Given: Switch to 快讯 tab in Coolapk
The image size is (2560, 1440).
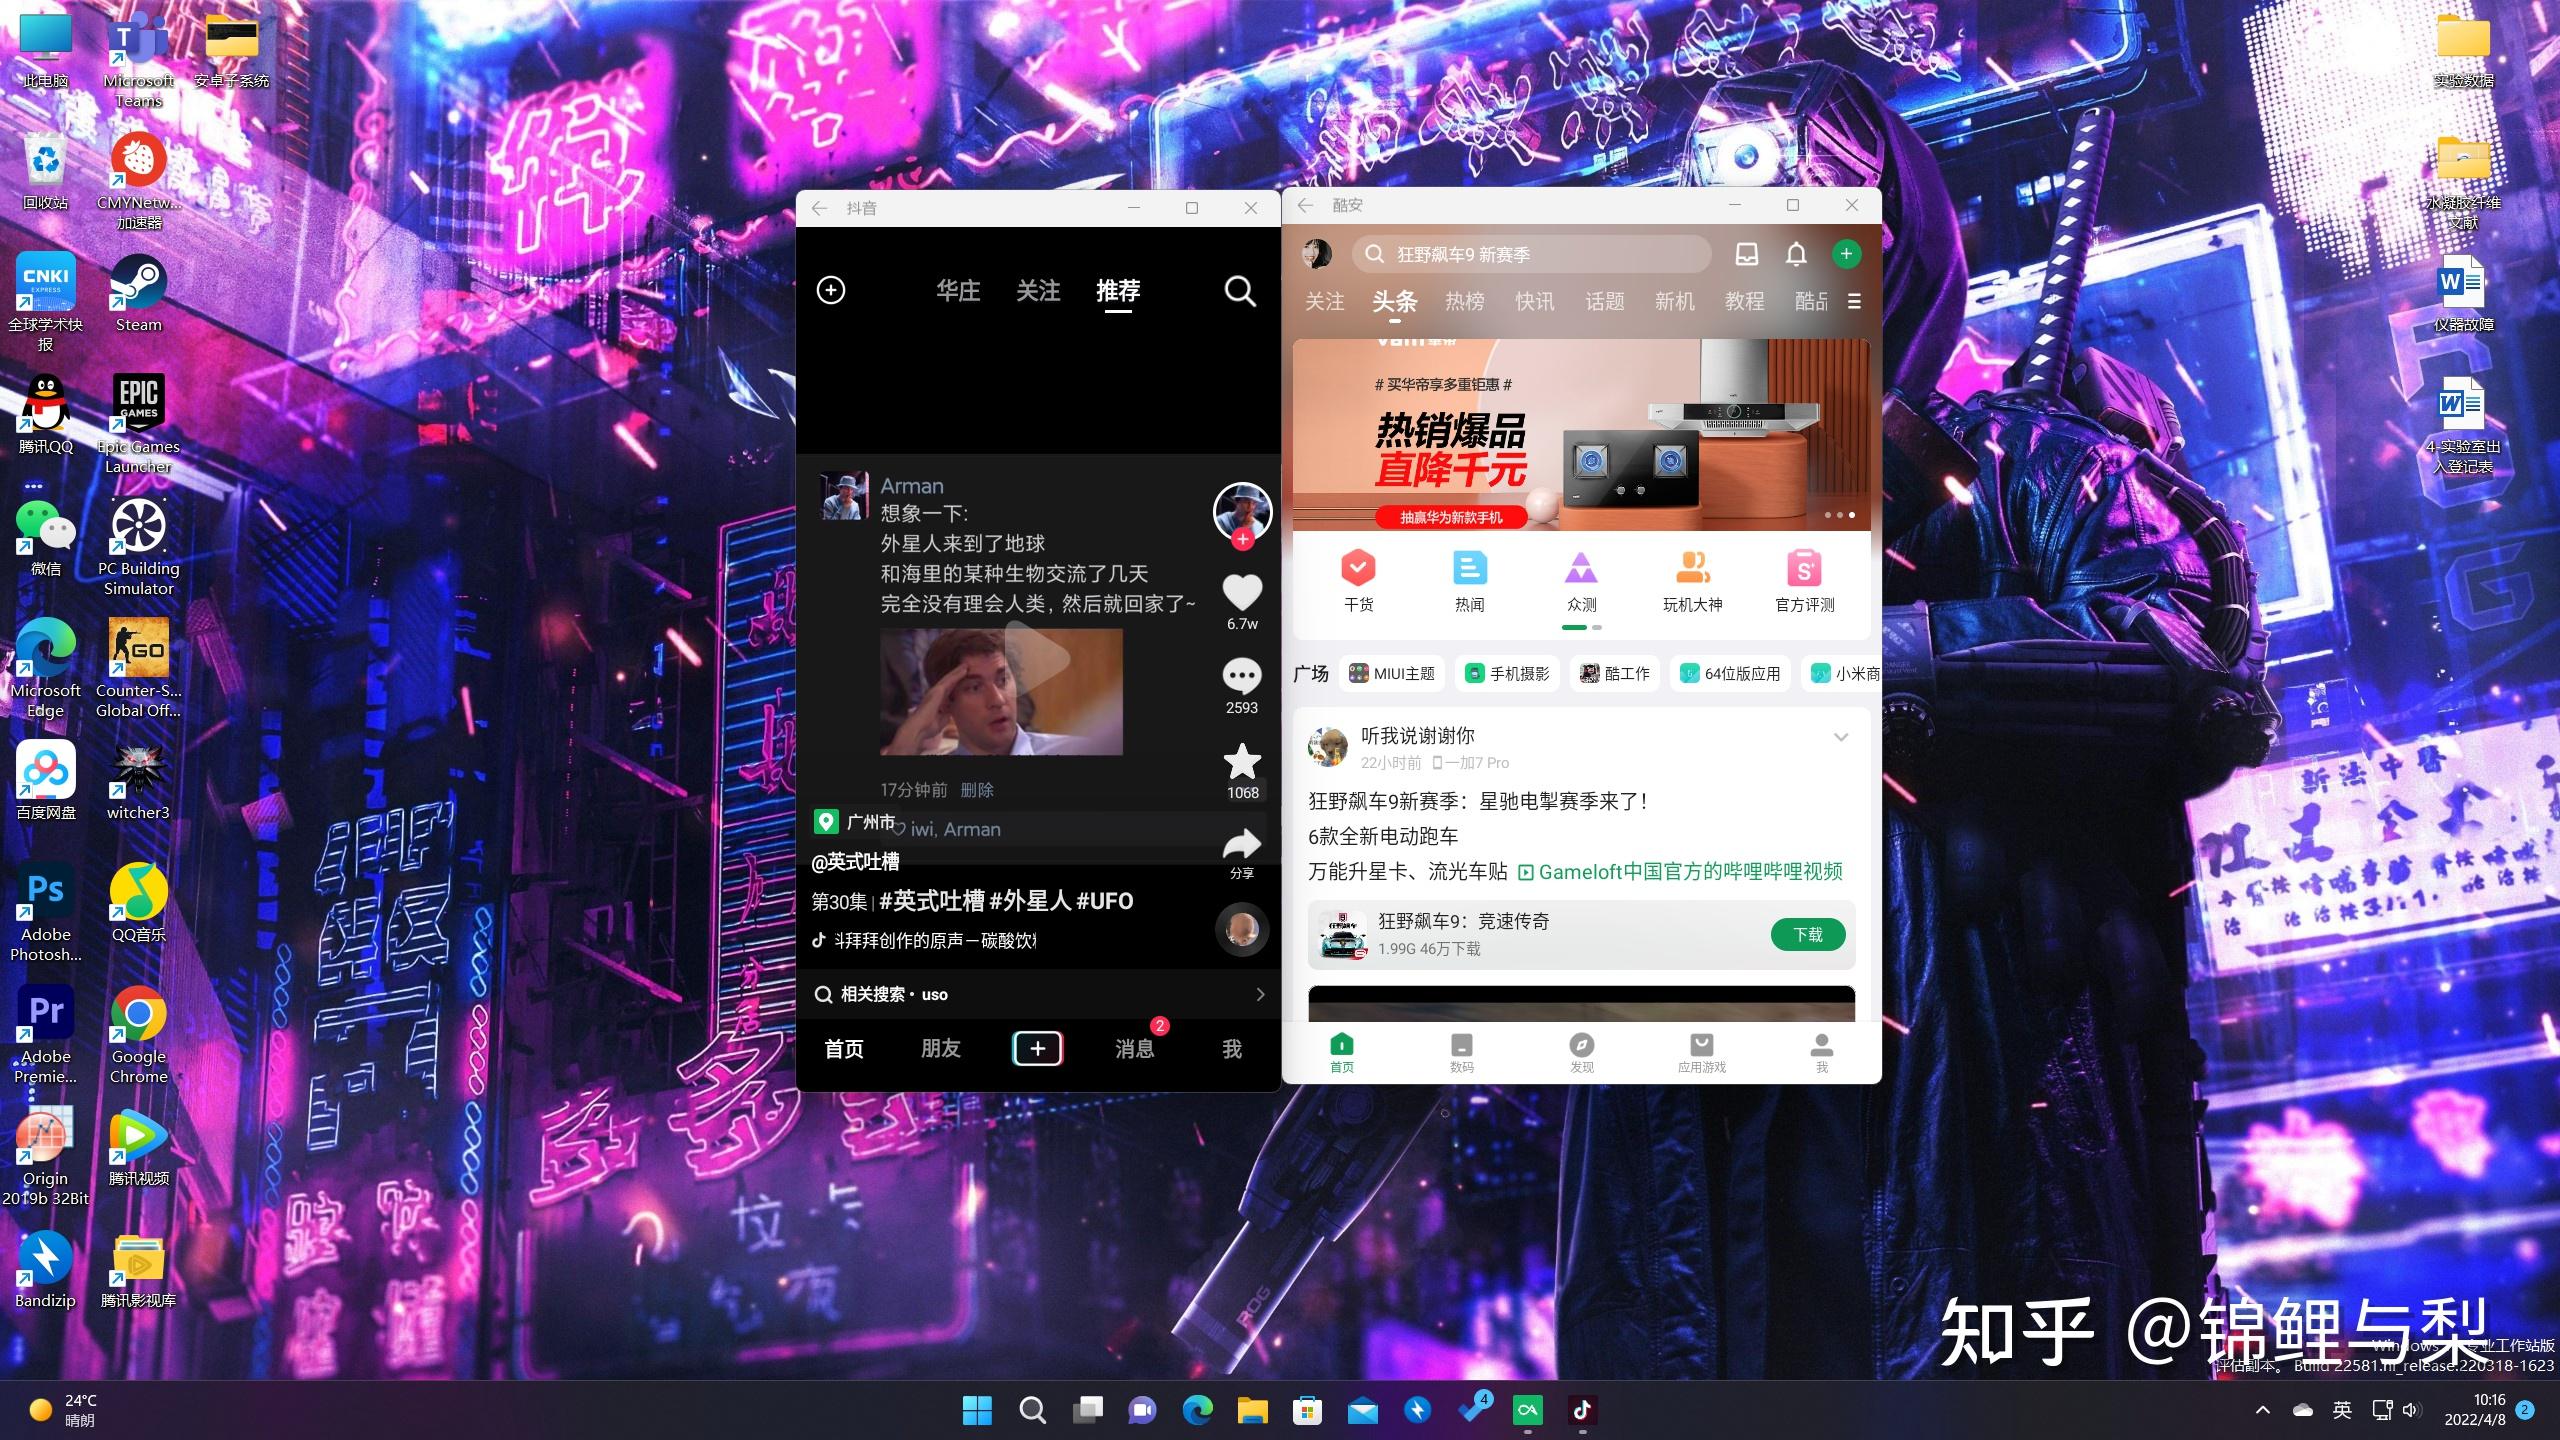Looking at the screenshot, I should click(x=1535, y=301).
